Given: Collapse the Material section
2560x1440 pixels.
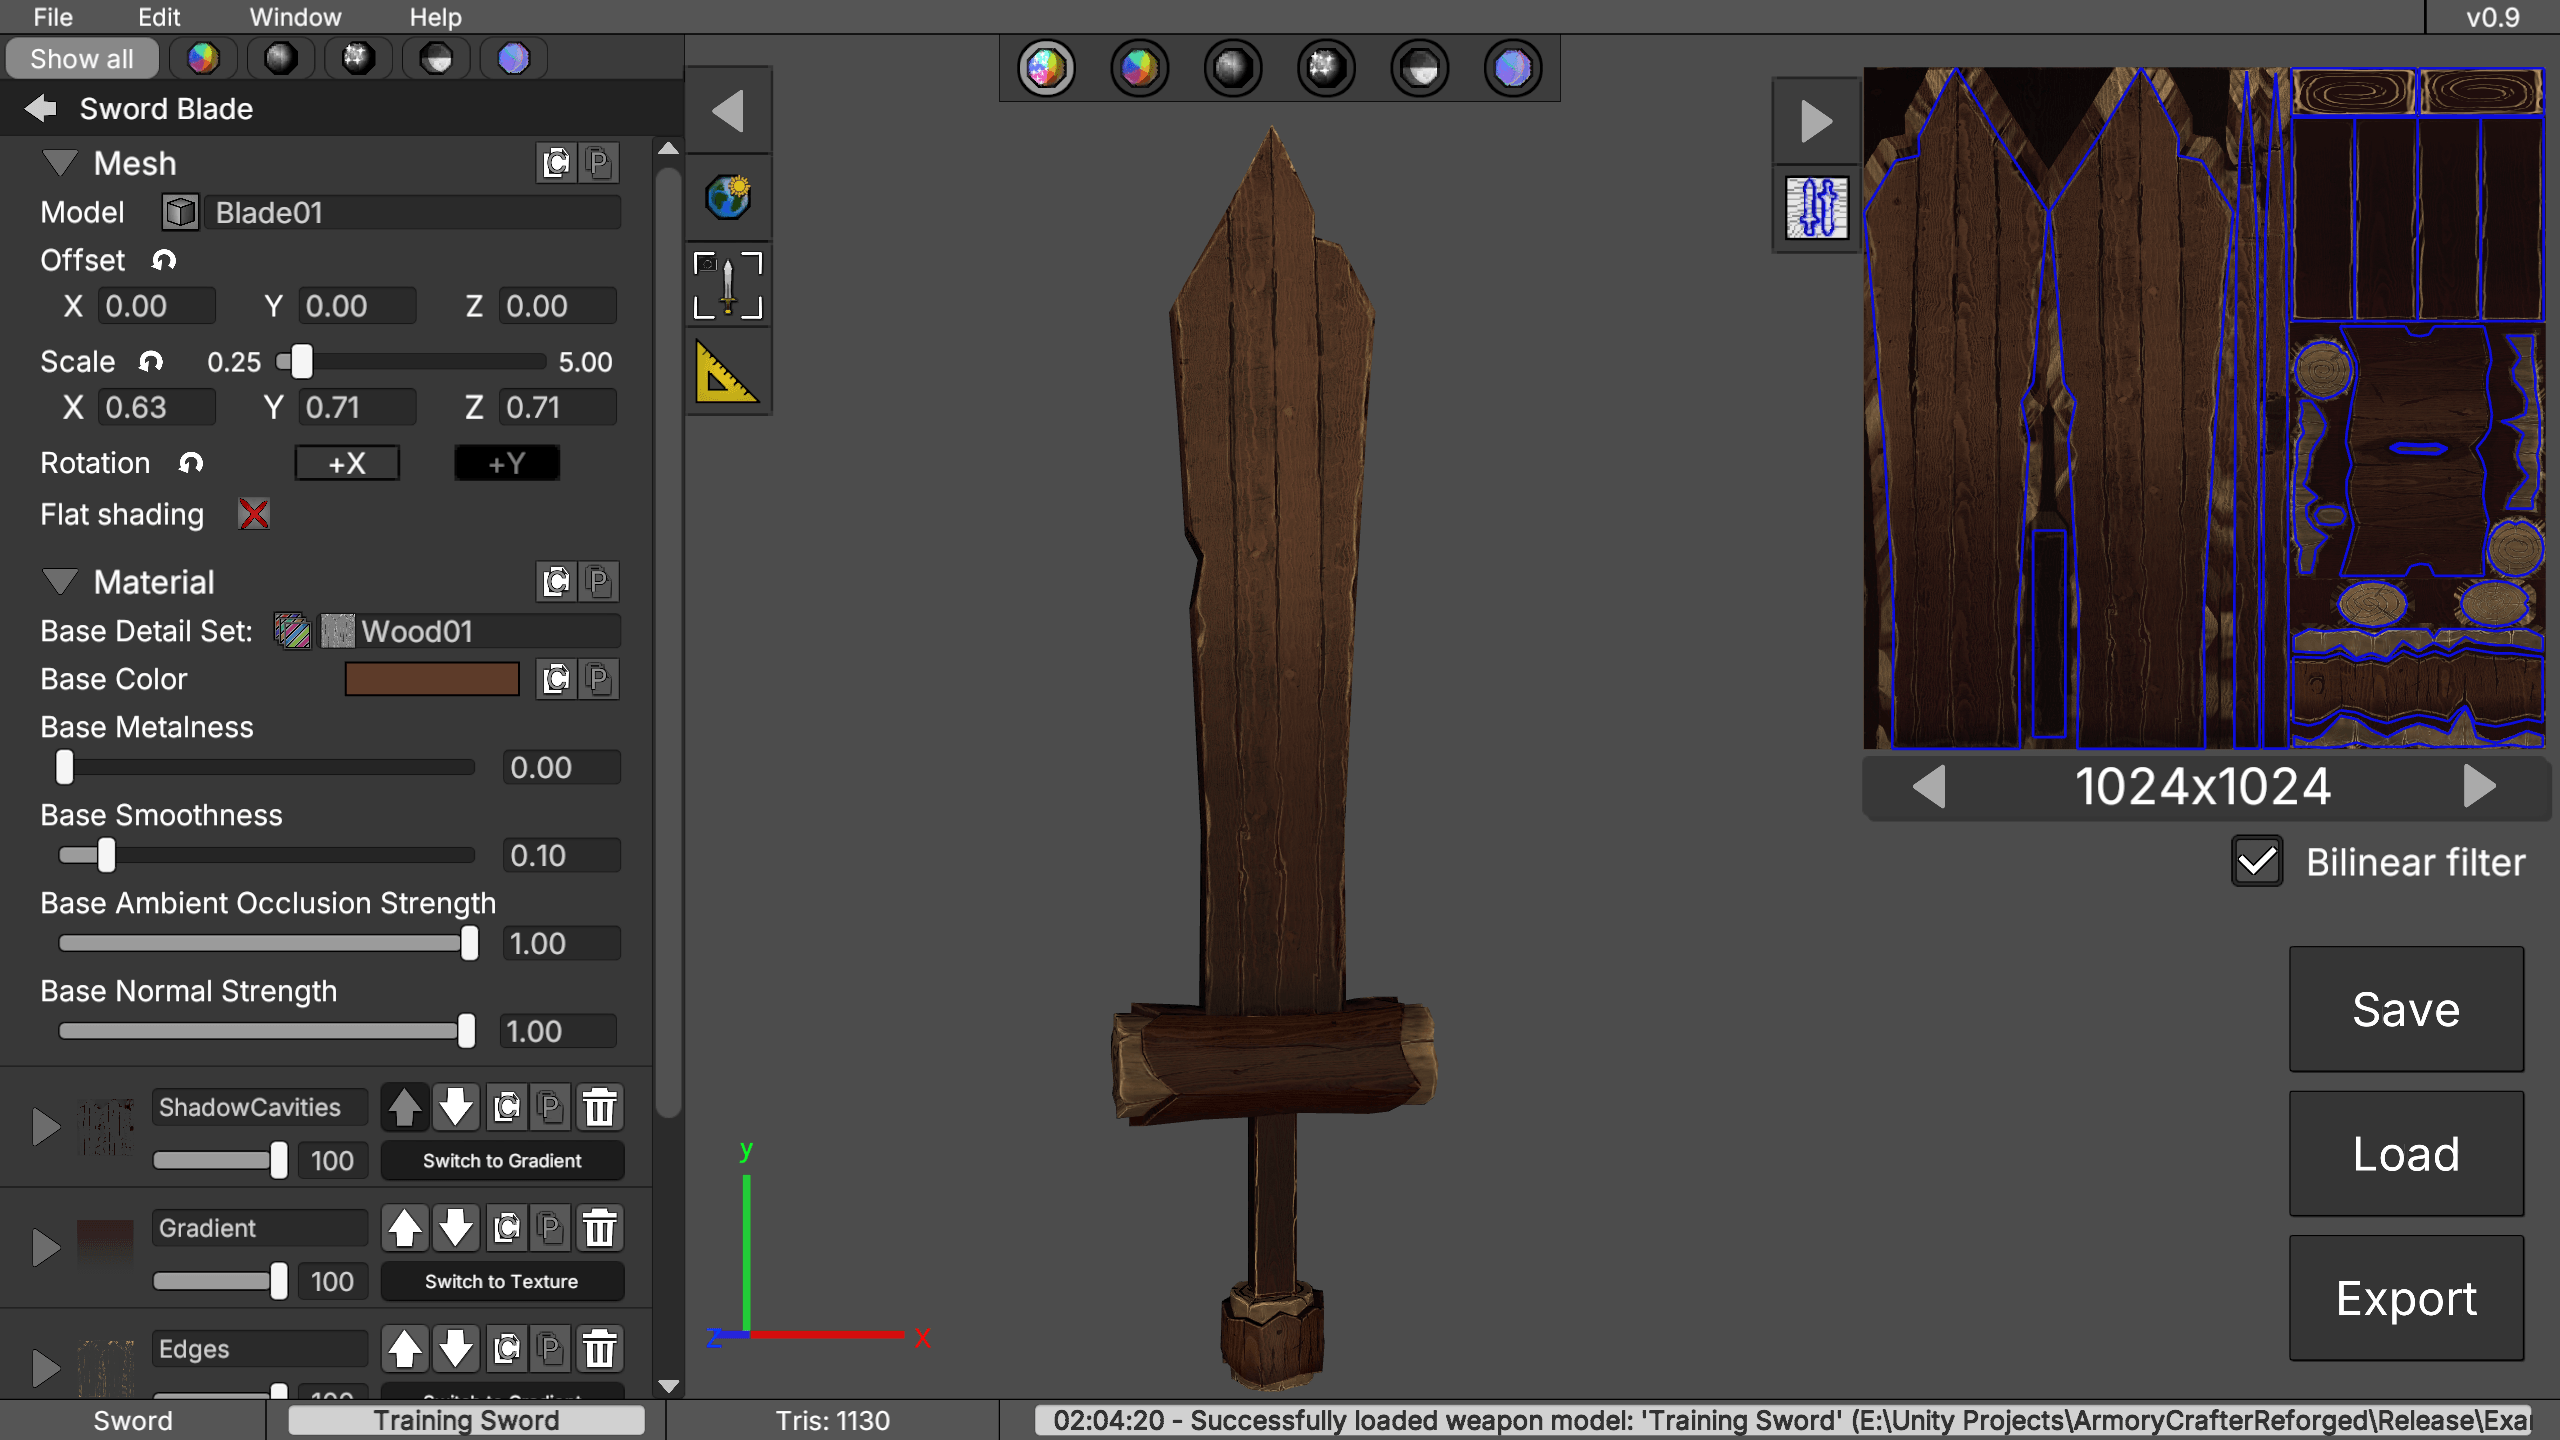Looking at the screenshot, I should coord(60,581).
